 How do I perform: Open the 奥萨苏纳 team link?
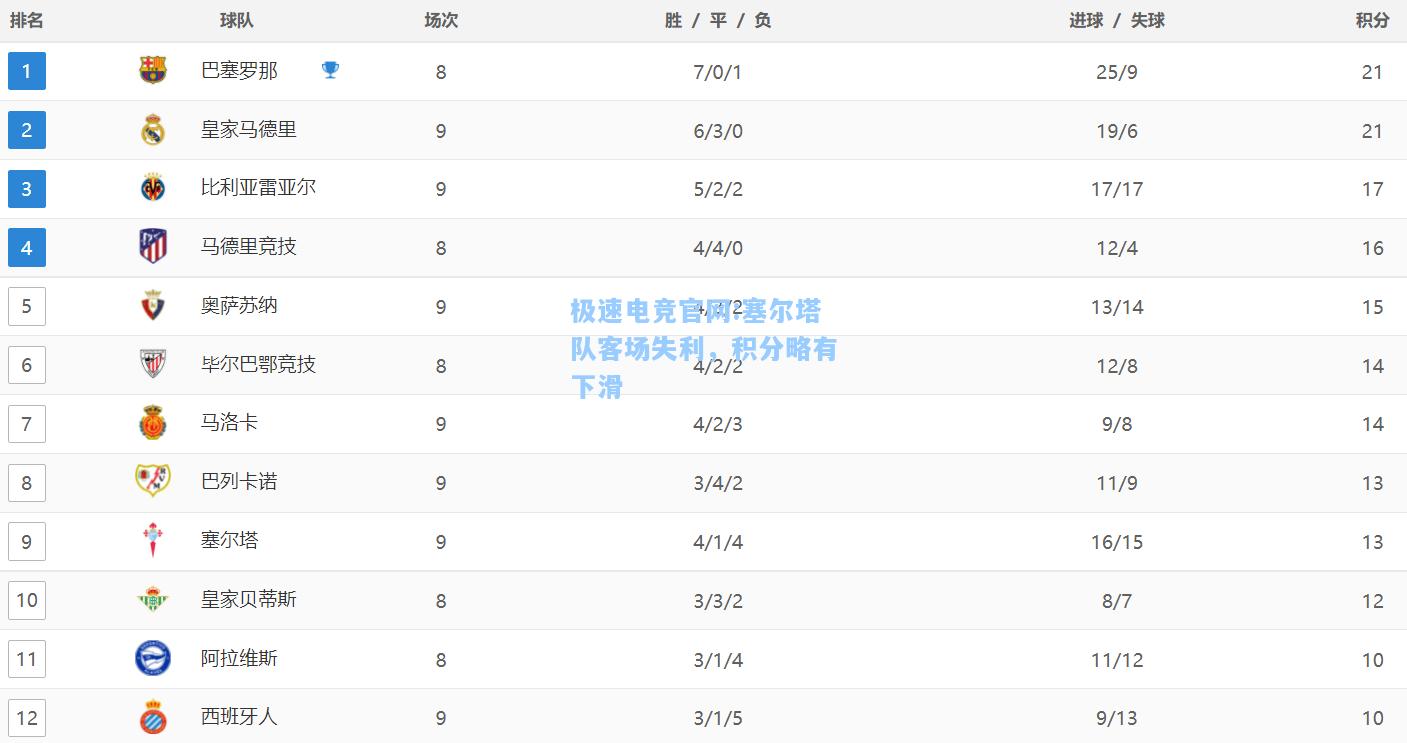[239, 305]
